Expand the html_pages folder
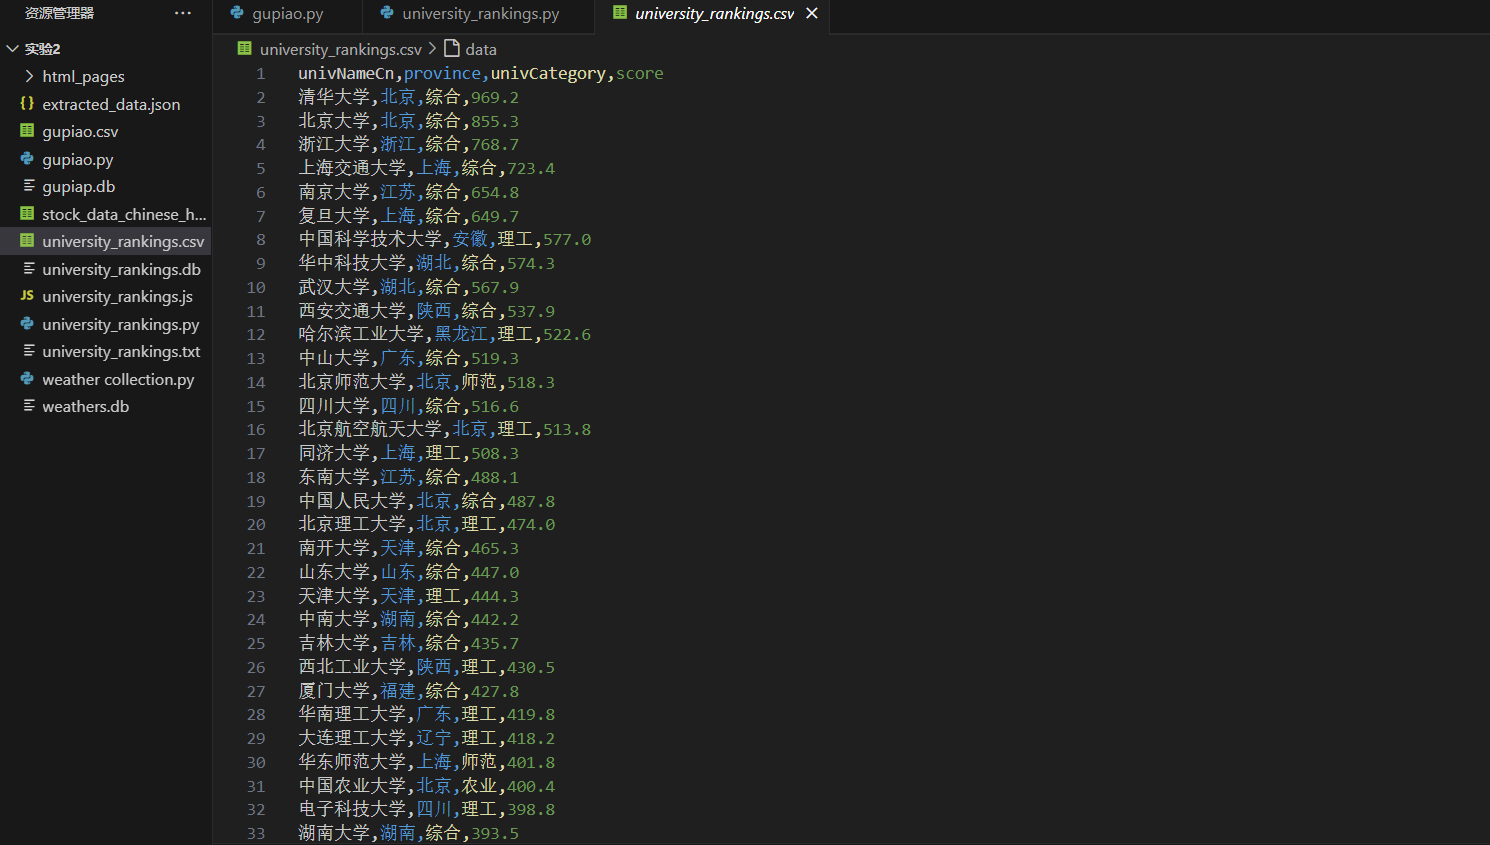The height and width of the screenshot is (845, 1490). [x=28, y=76]
